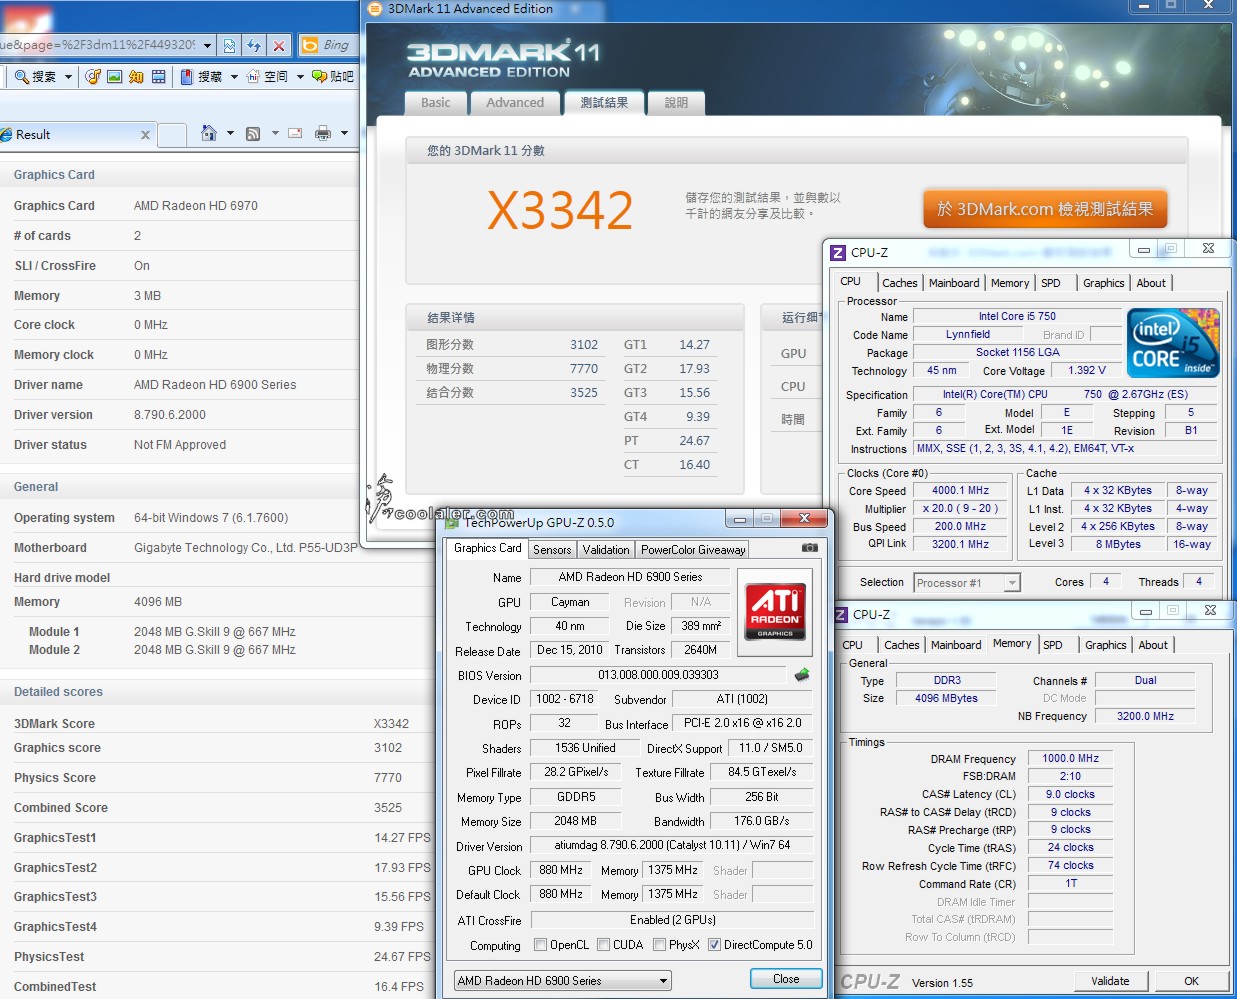Click the compatibility view icon in address bar
1237x999 pixels.
tap(230, 45)
